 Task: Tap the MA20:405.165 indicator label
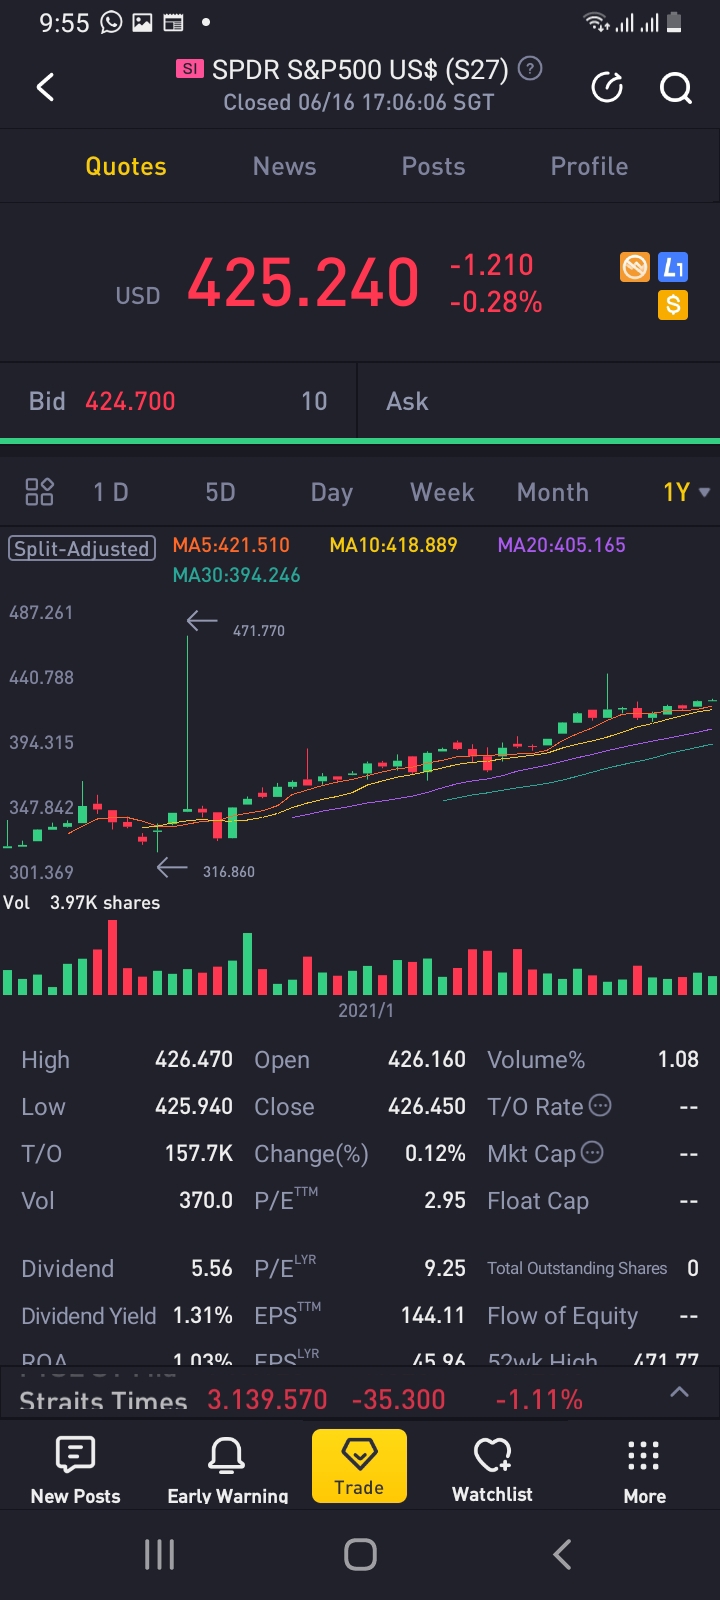coord(561,545)
